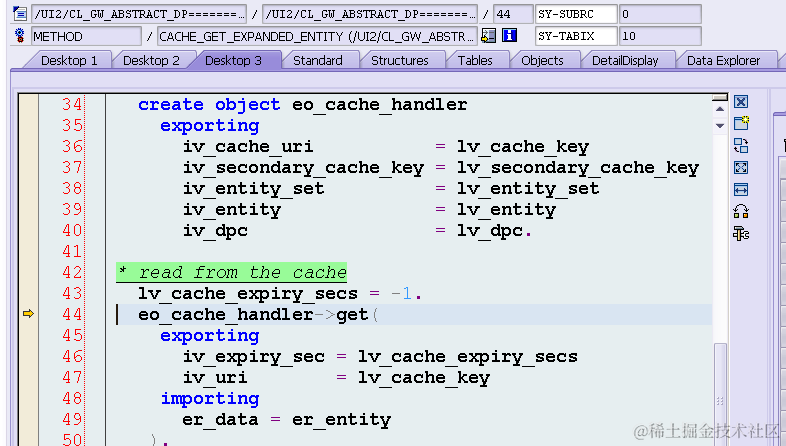
Task: Open the DetailDisplay tab
Action: (625, 61)
